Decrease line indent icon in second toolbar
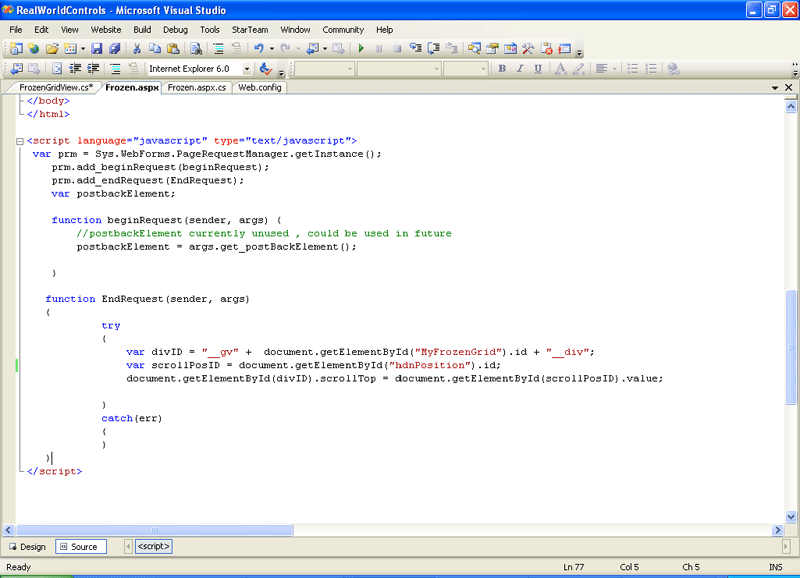Image resolution: width=800 pixels, height=578 pixels. point(75,68)
